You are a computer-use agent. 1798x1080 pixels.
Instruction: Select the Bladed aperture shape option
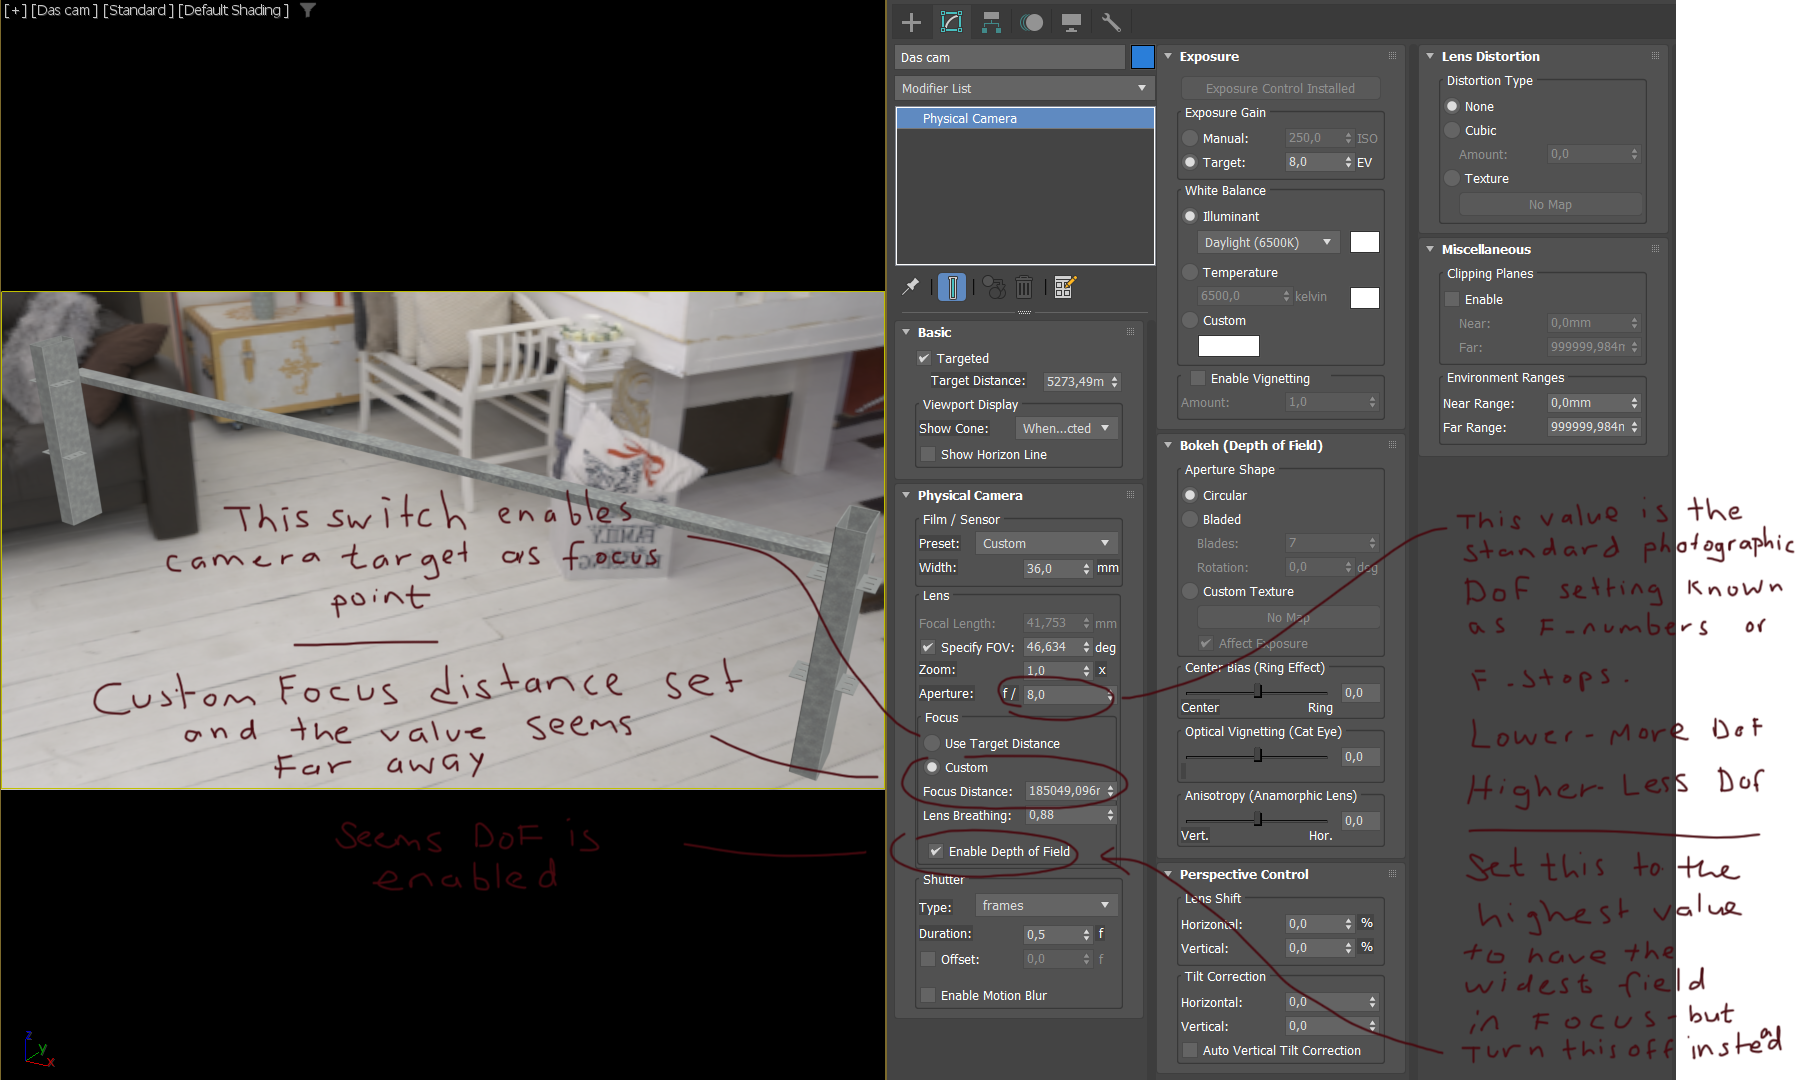(x=1190, y=519)
